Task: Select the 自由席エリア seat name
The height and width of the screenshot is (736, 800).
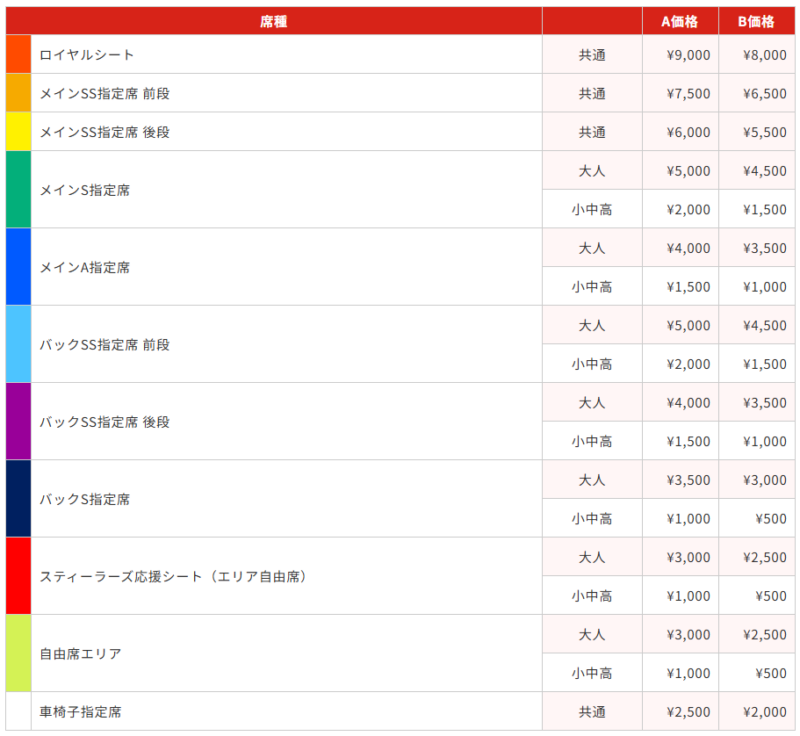Action: [x=81, y=654]
